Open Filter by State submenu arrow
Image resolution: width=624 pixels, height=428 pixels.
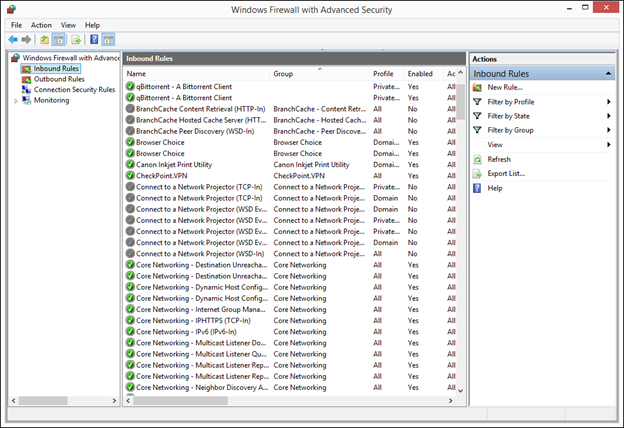tap(608, 116)
